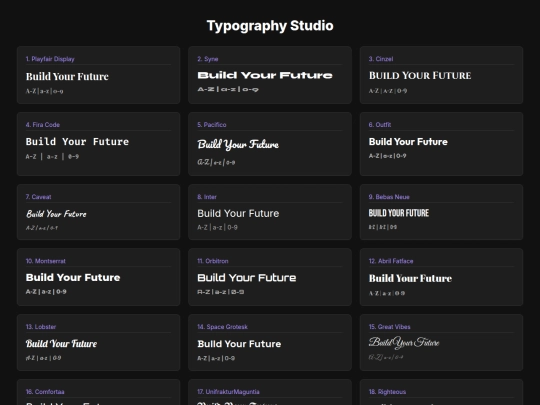Select the '6. Outfit' font label
Image resolution: width=540 pixels, height=405 pixels.
pyautogui.click(x=380, y=125)
